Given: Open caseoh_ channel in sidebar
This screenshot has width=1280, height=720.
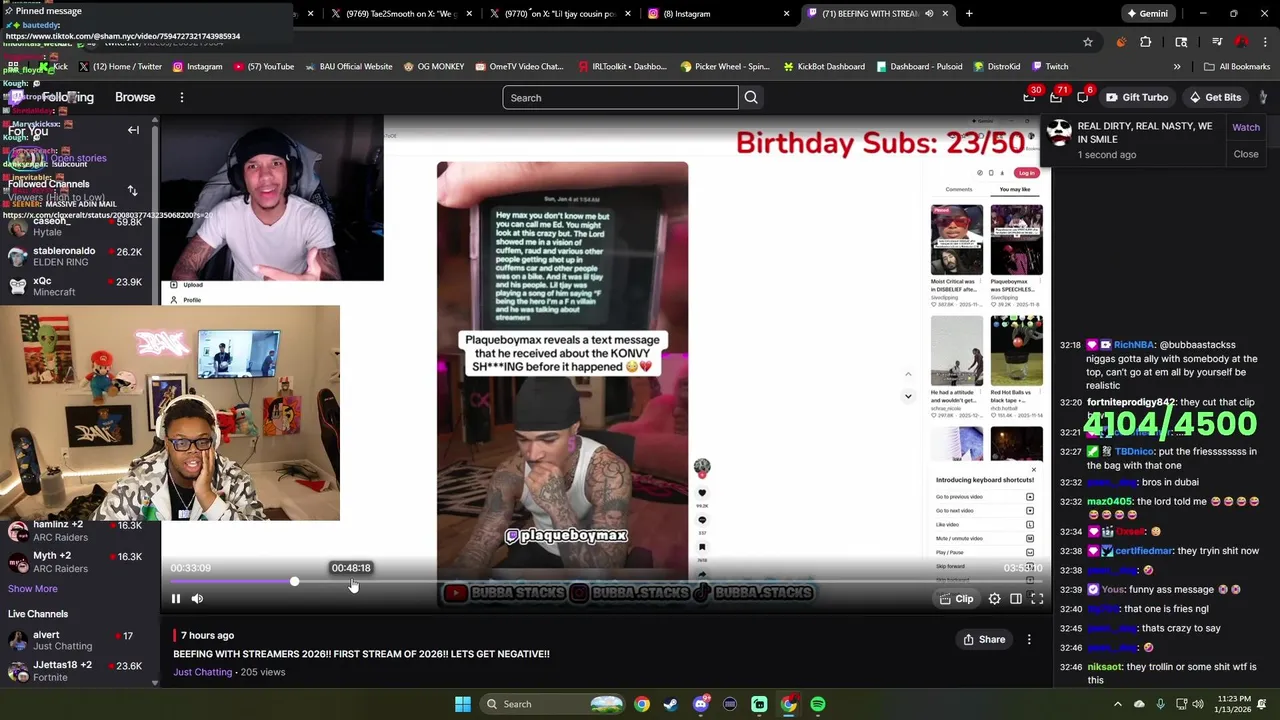Looking at the screenshot, I should pos(80,226).
